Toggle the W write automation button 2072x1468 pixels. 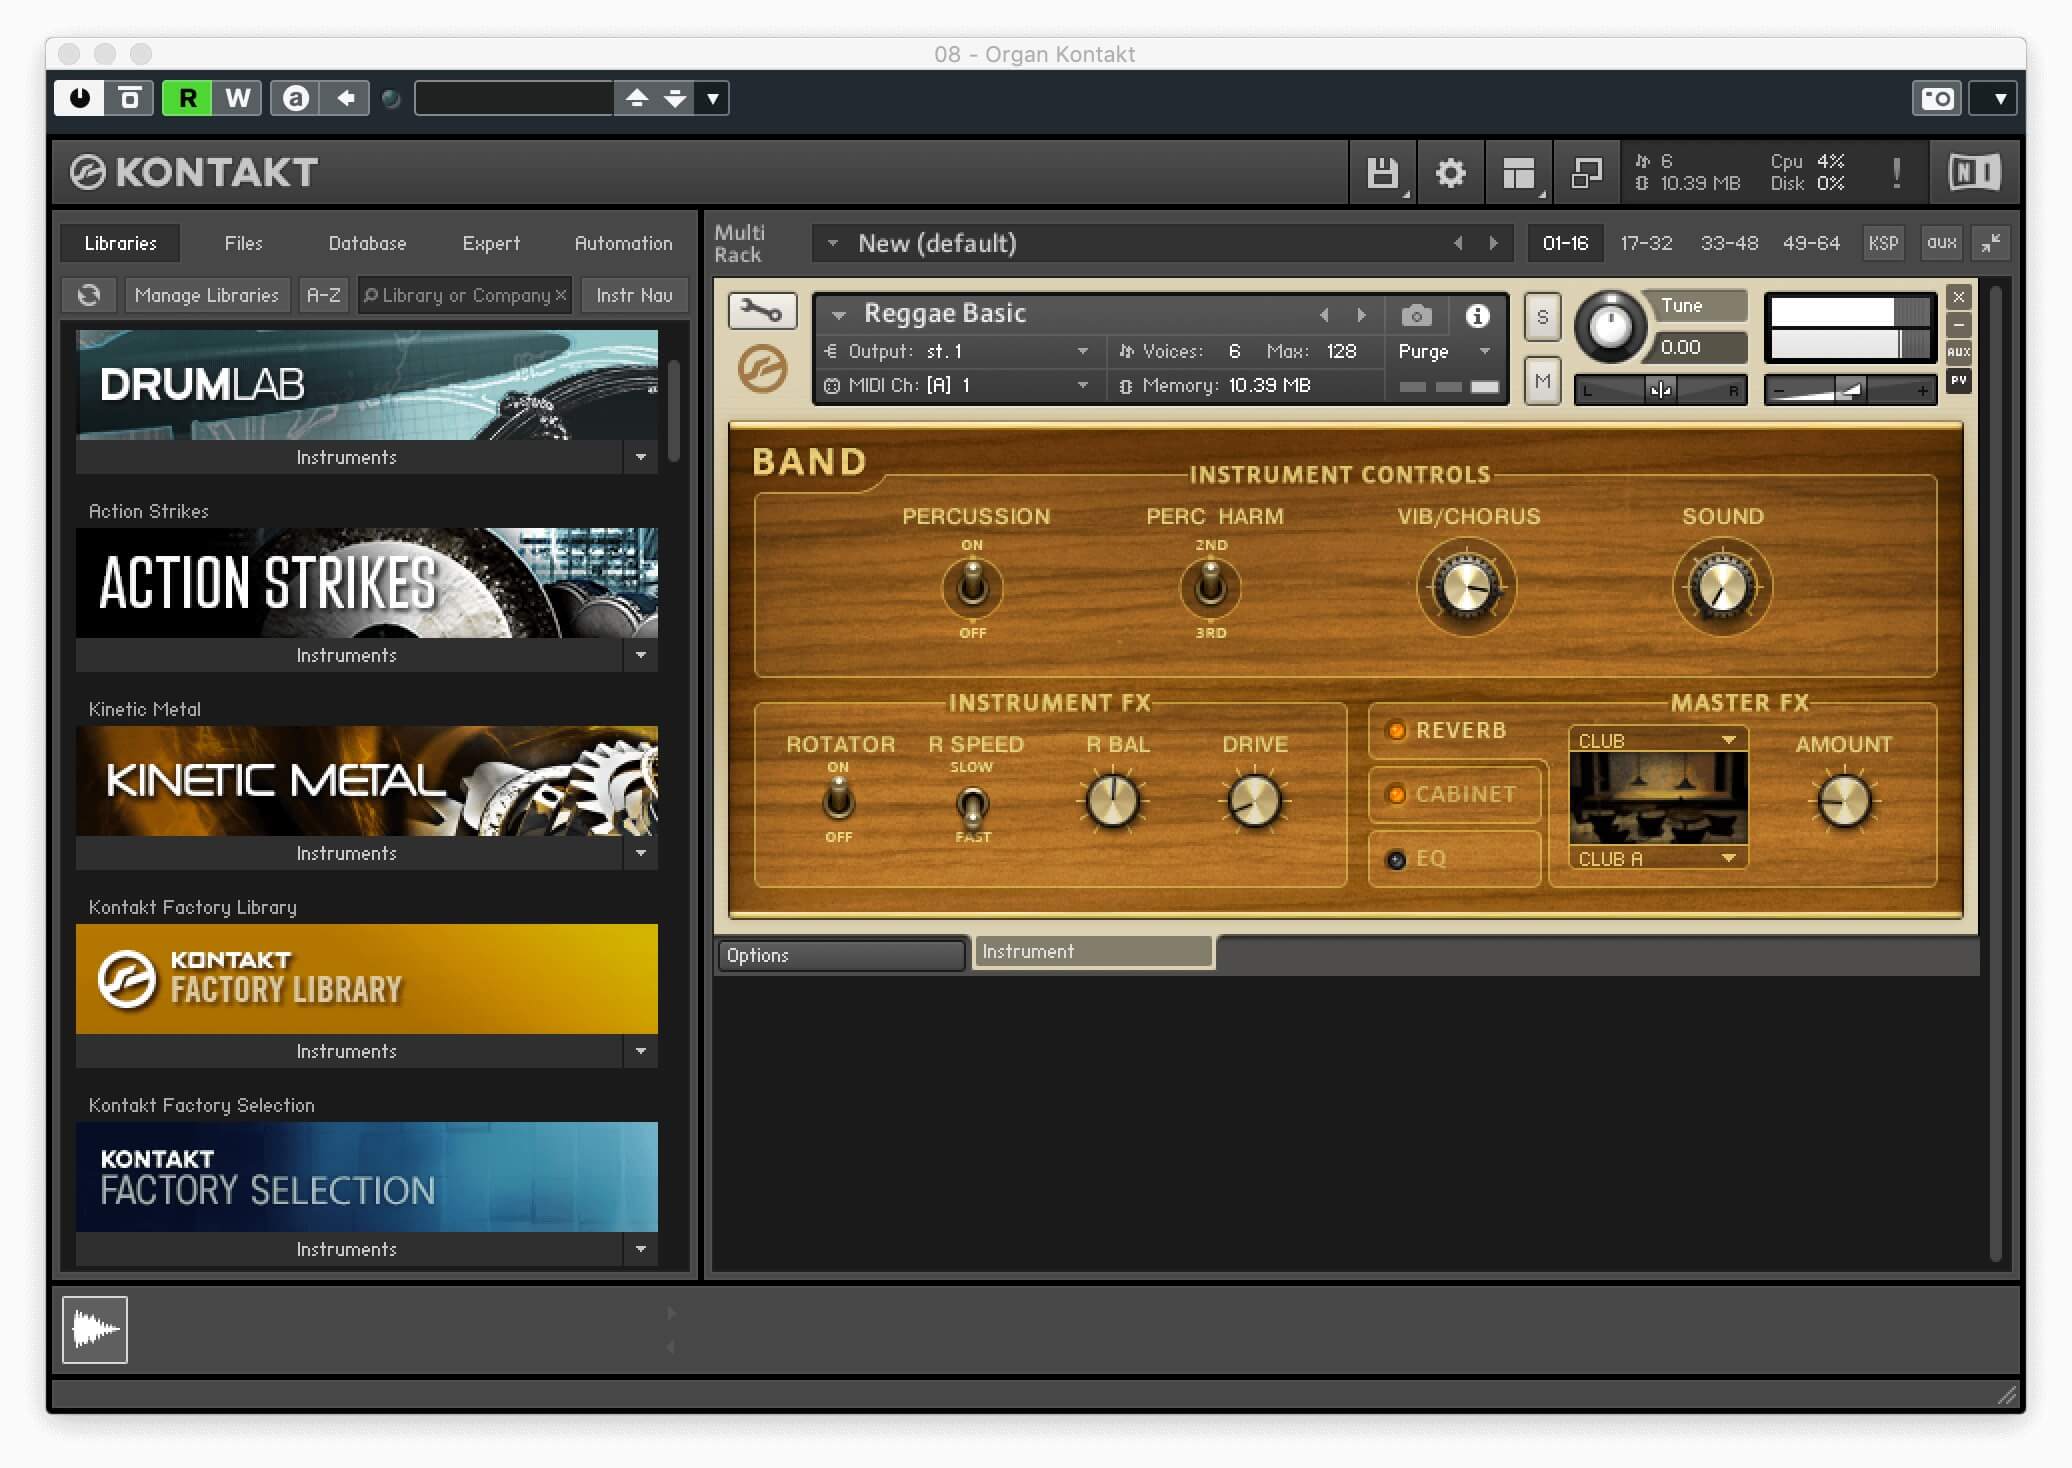click(x=237, y=98)
